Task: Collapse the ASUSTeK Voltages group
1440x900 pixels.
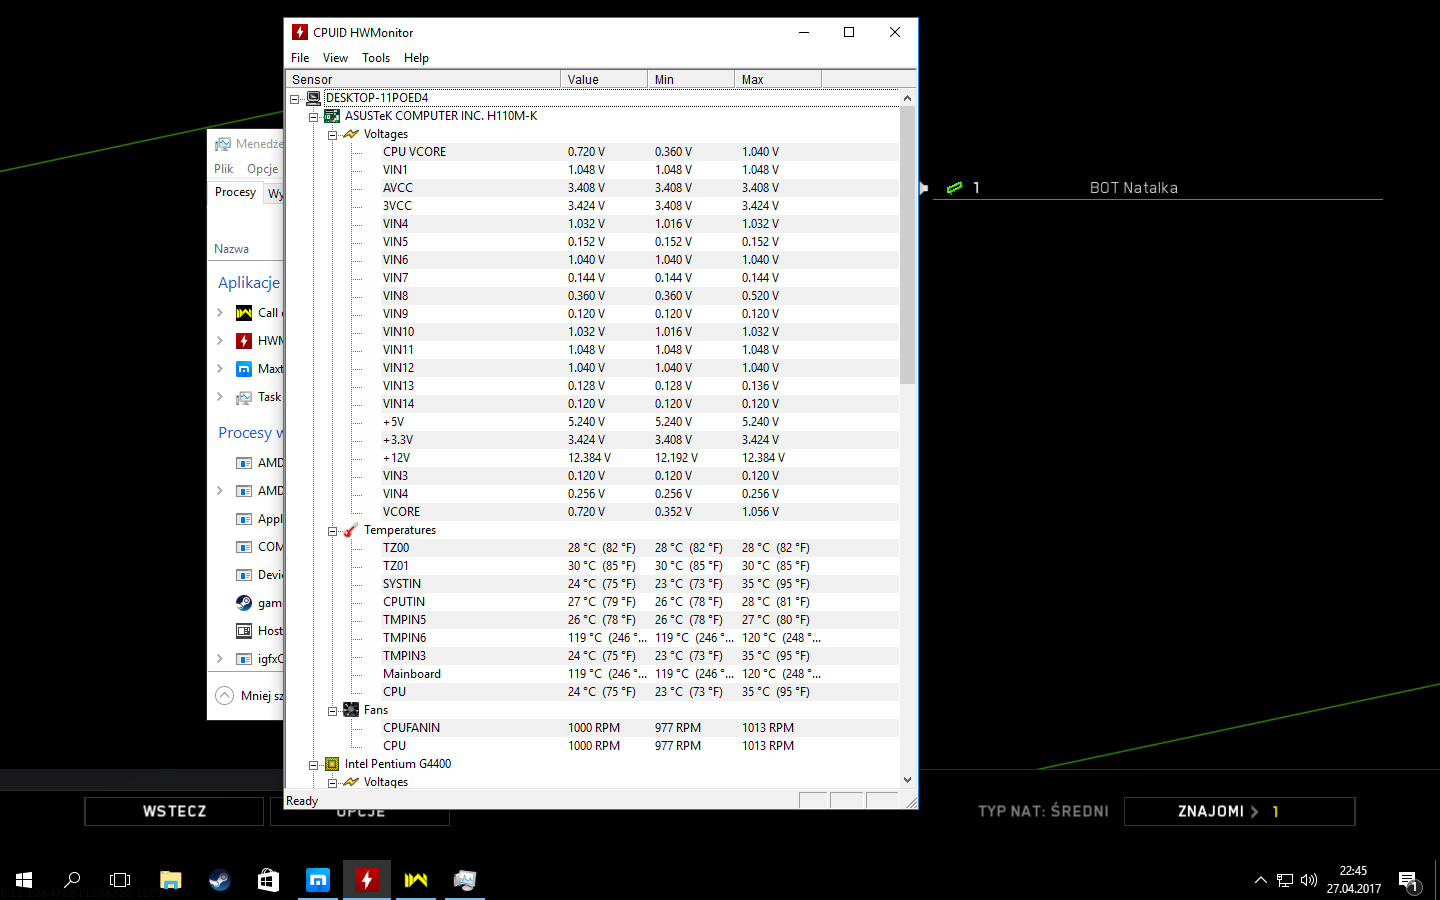Action: (333, 135)
